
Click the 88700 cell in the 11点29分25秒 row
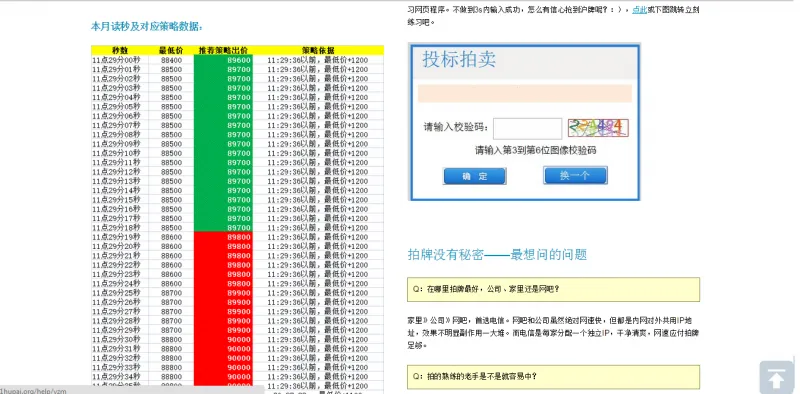click(171, 293)
